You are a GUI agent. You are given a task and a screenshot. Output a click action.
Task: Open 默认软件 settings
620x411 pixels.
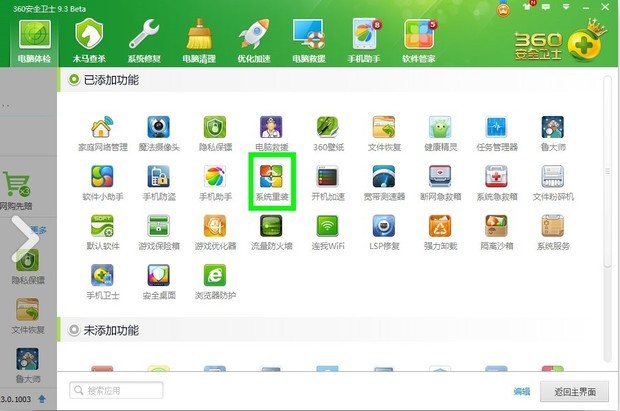102,233
